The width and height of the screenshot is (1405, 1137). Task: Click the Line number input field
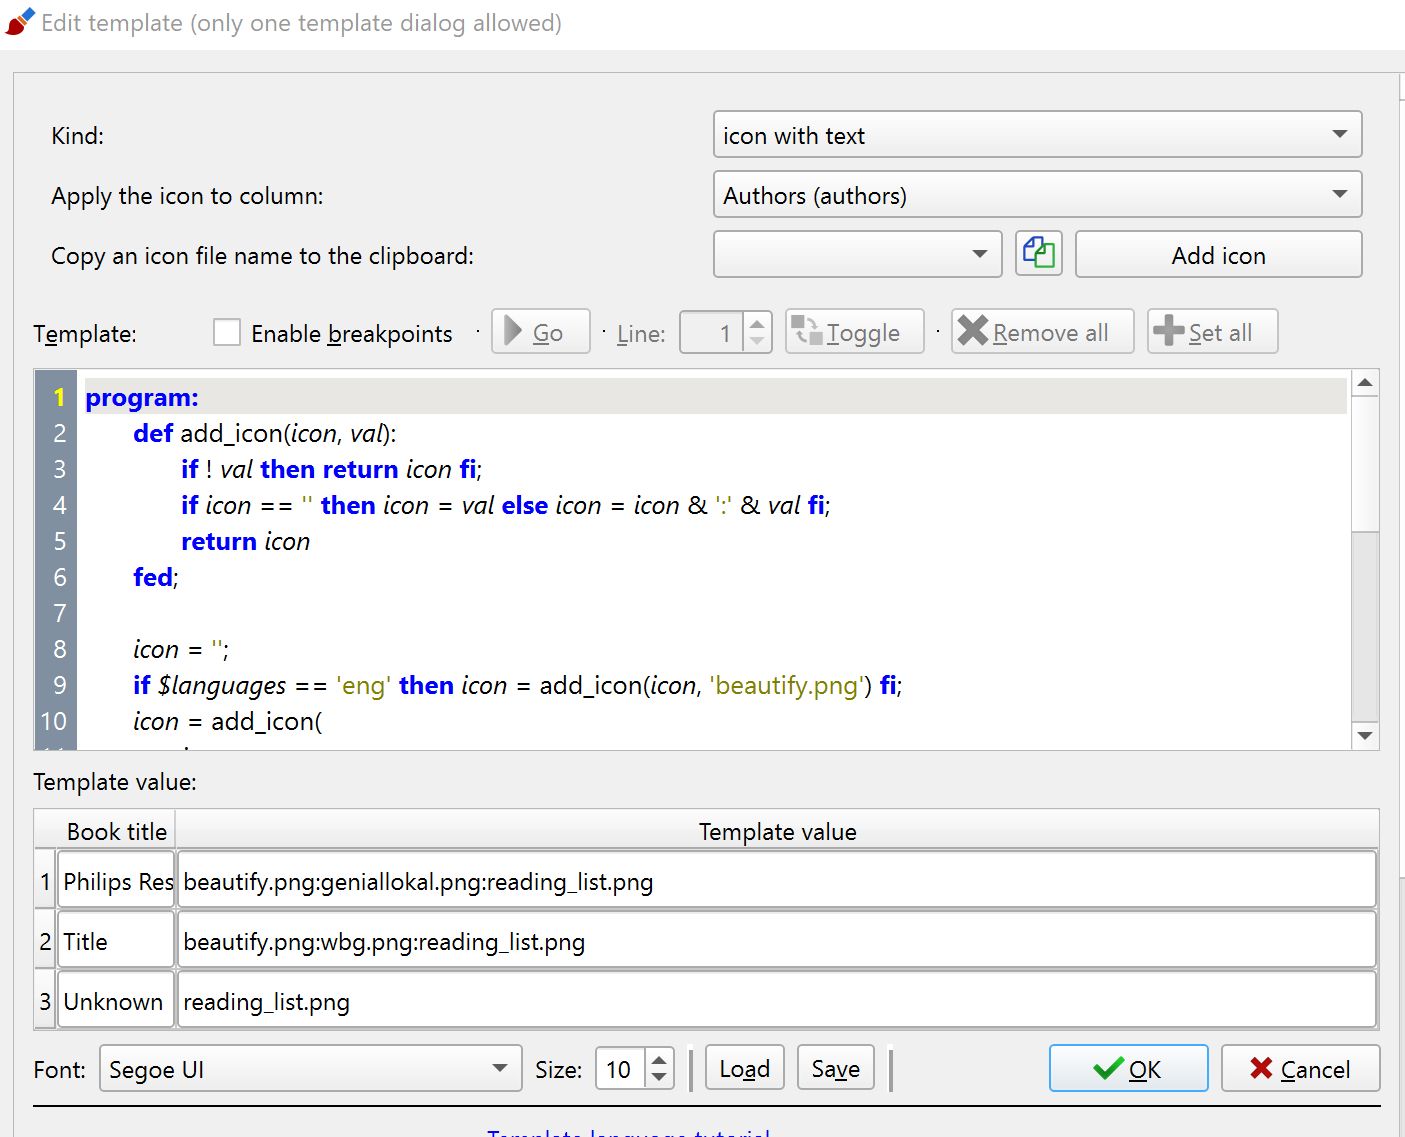712,332
